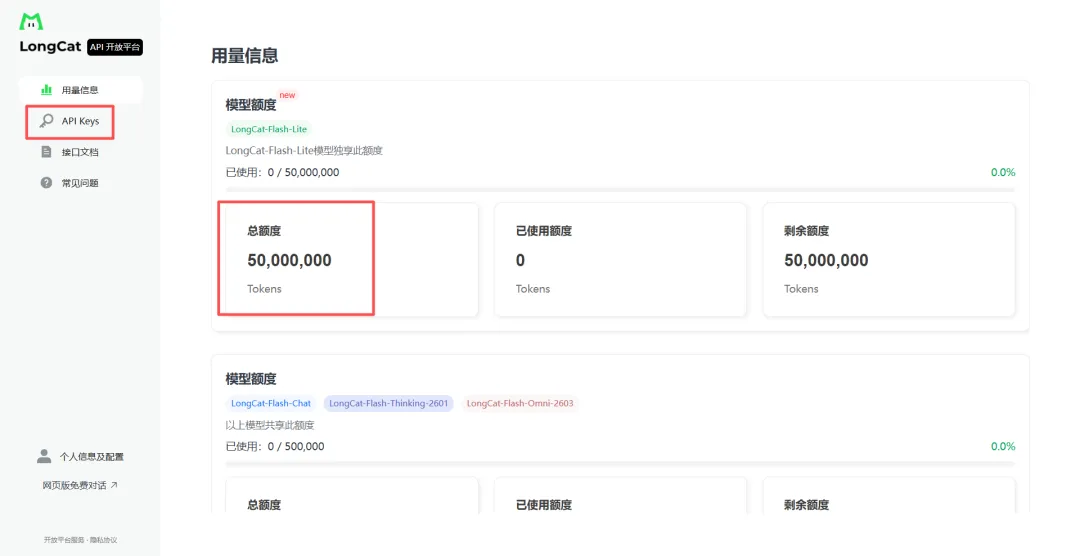Image resolution: width=1080 pixels, height=556 pixels.
Task: Open the 网页版免费对话 external link
Action: point(80,485)
